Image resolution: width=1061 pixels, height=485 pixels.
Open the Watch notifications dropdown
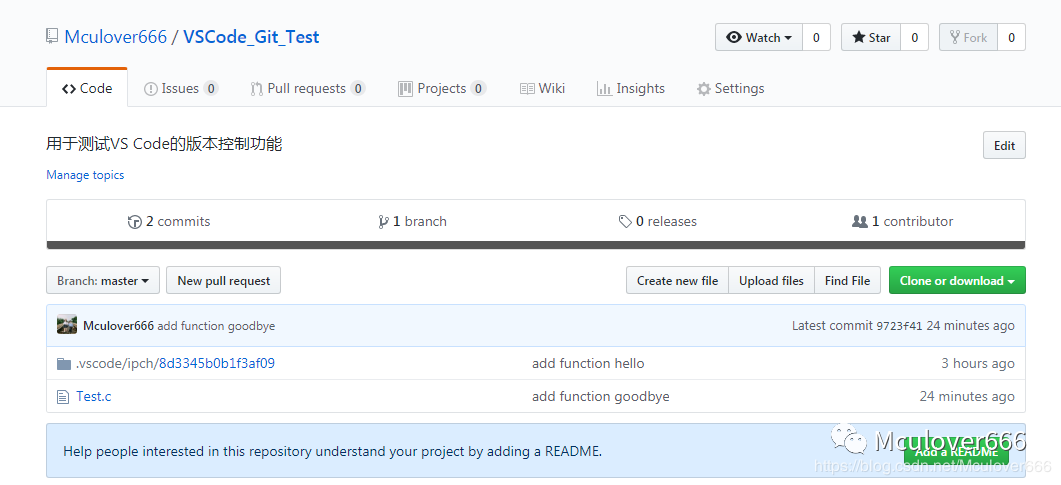click(759, 38)
